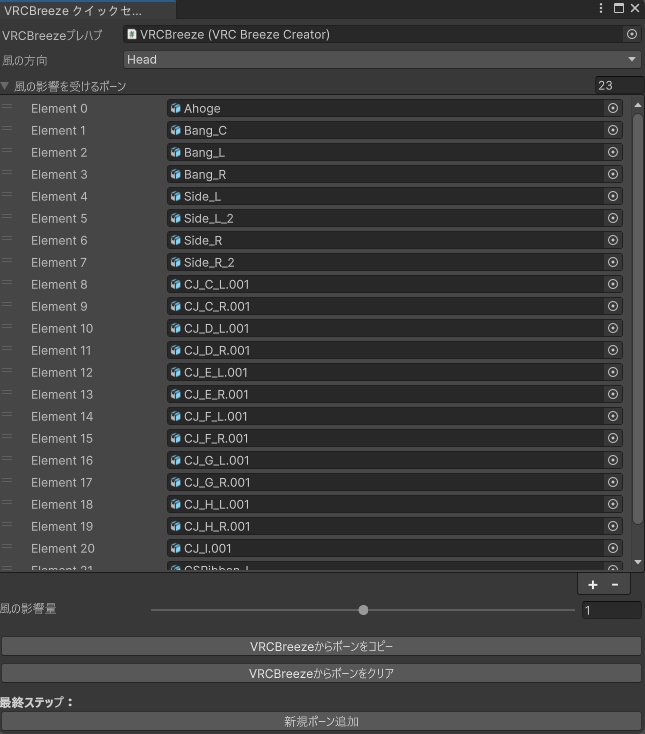Open object picker for CJ_C_R.001 element
Screen dimensions: 645x734
pos(613,306)
